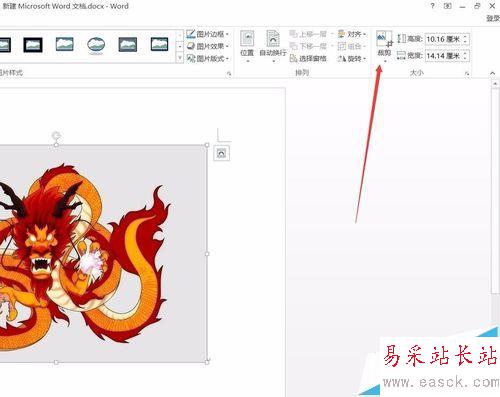Click the top-right corner sizing handle
This screenshot has height=397, width=500.
(207, 145)
